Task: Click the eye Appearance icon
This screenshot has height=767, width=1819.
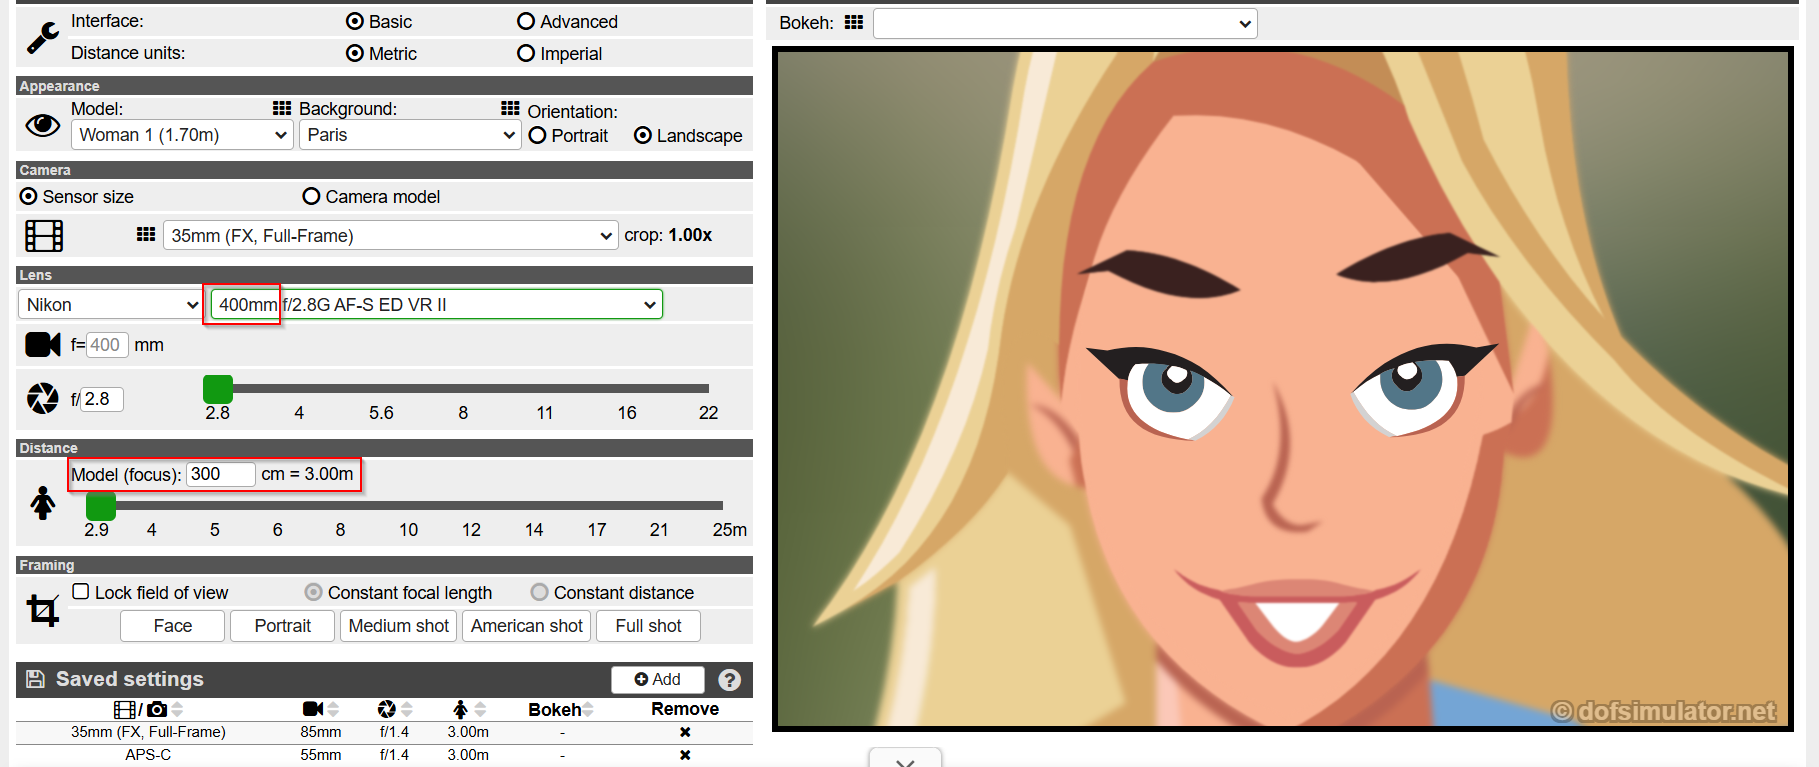Action: coord(42,125)
